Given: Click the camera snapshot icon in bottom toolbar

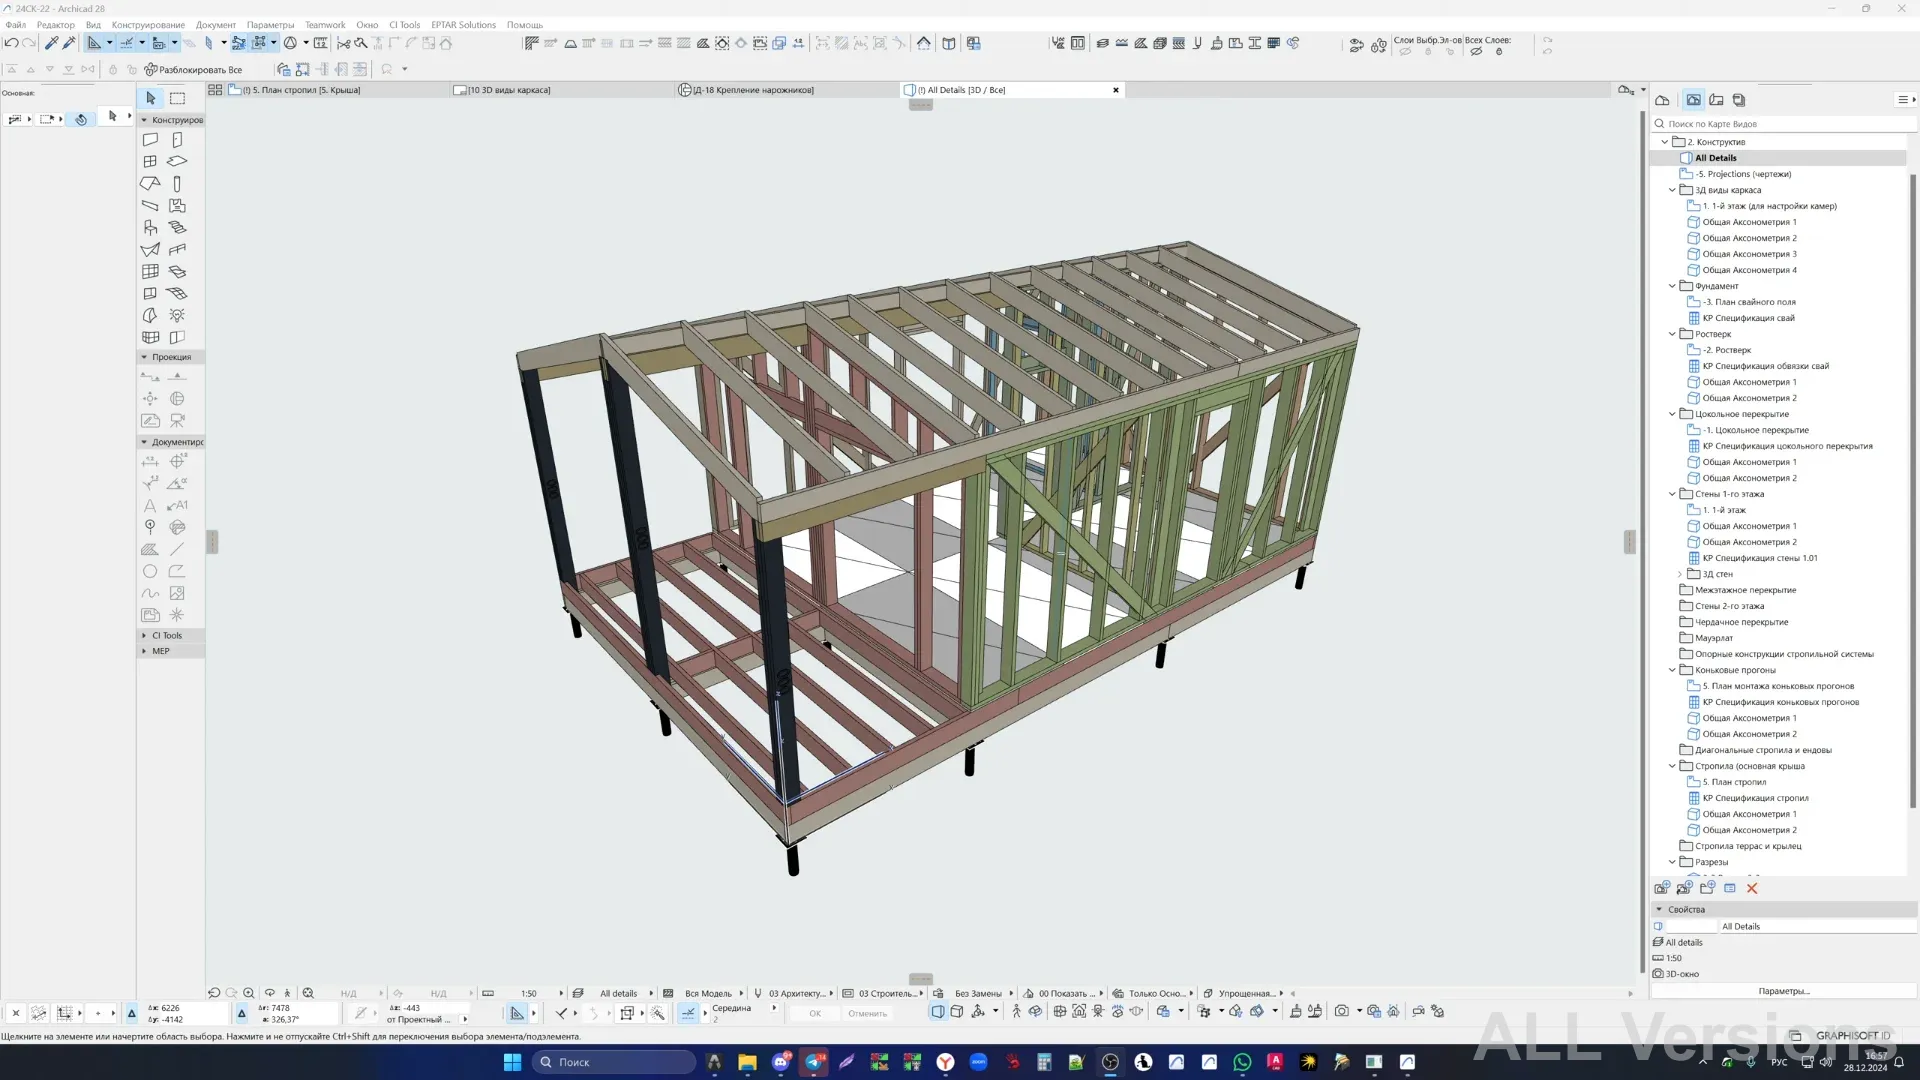Looking at the screenshot, I should click(x=1342, y=1011).
